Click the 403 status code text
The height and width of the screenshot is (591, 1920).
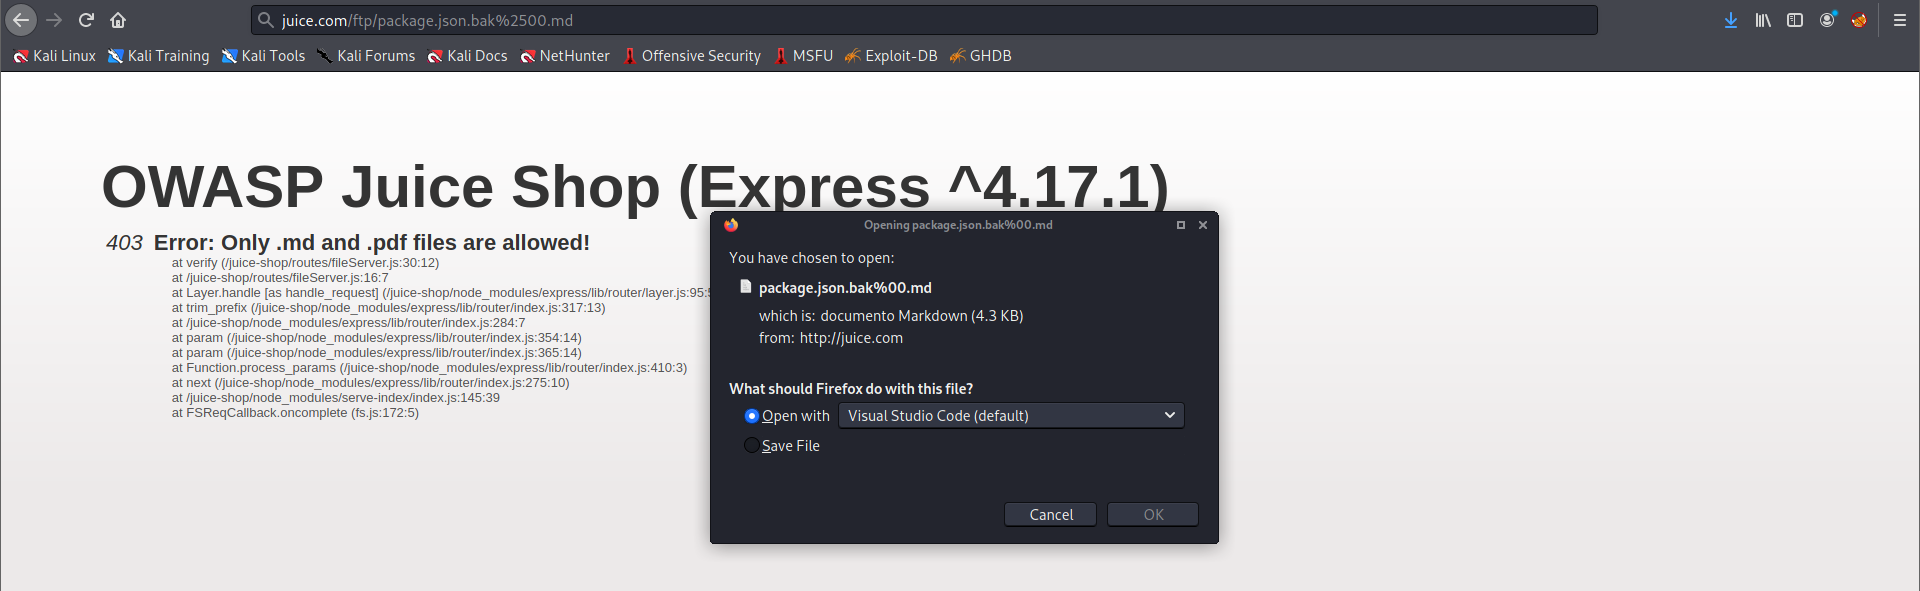(x=124, y=243)
